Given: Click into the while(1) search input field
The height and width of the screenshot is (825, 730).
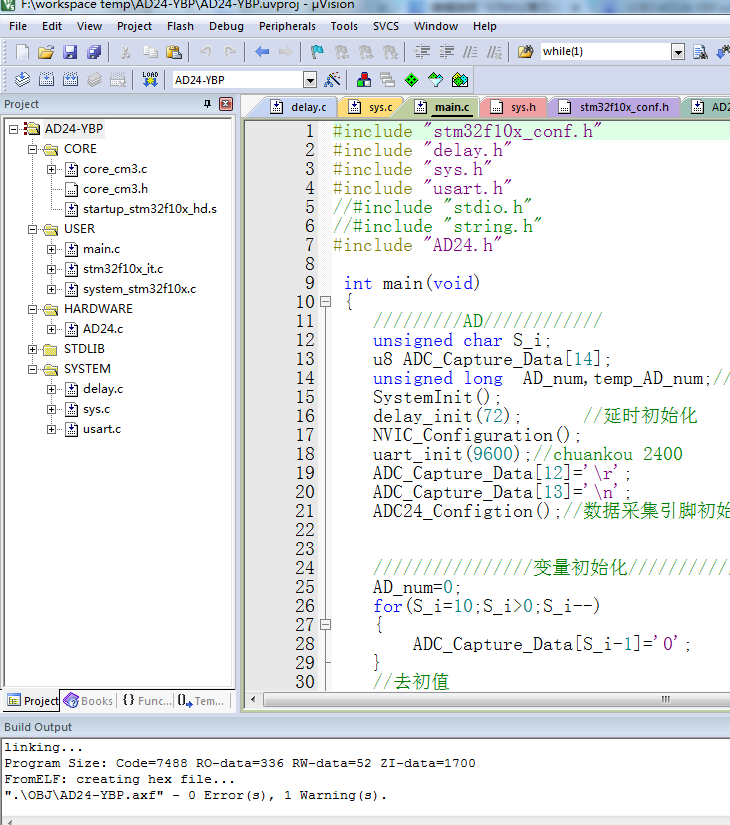Looking at the screenshot, I should (606, 52).
